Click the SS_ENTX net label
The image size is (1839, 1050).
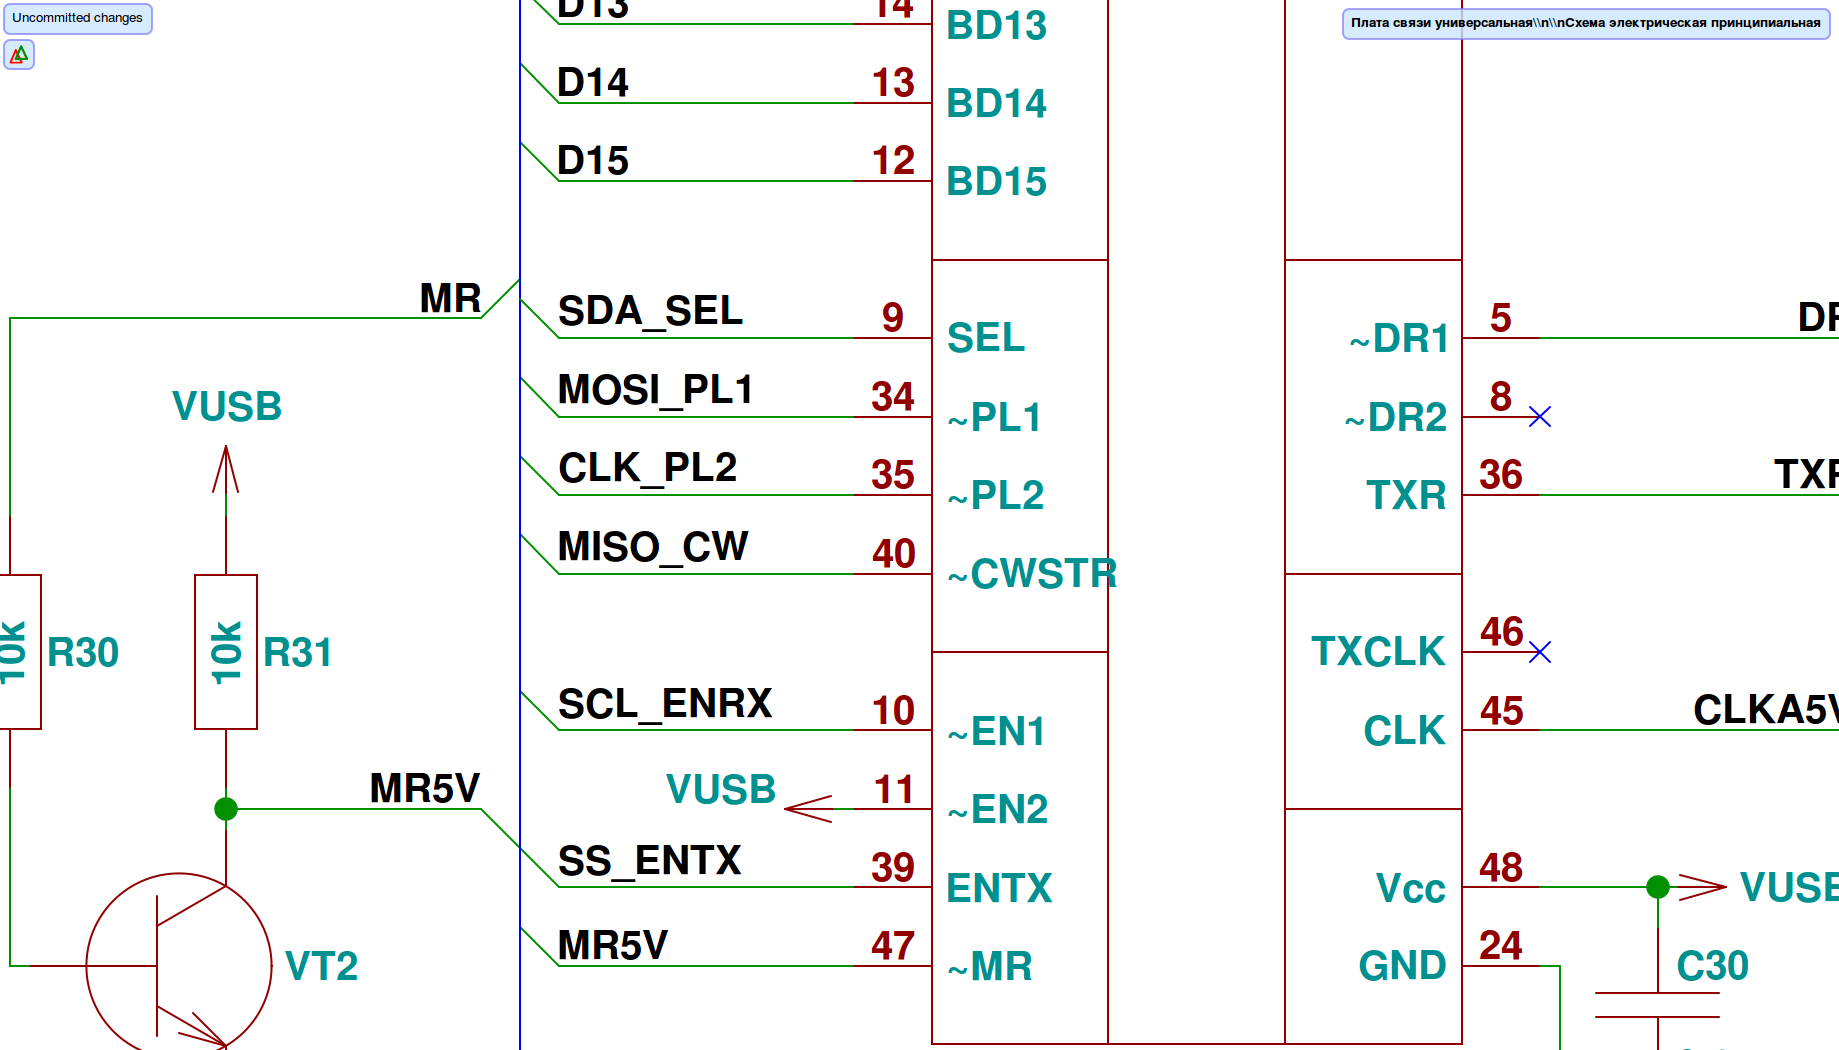[x=649, y=861]
